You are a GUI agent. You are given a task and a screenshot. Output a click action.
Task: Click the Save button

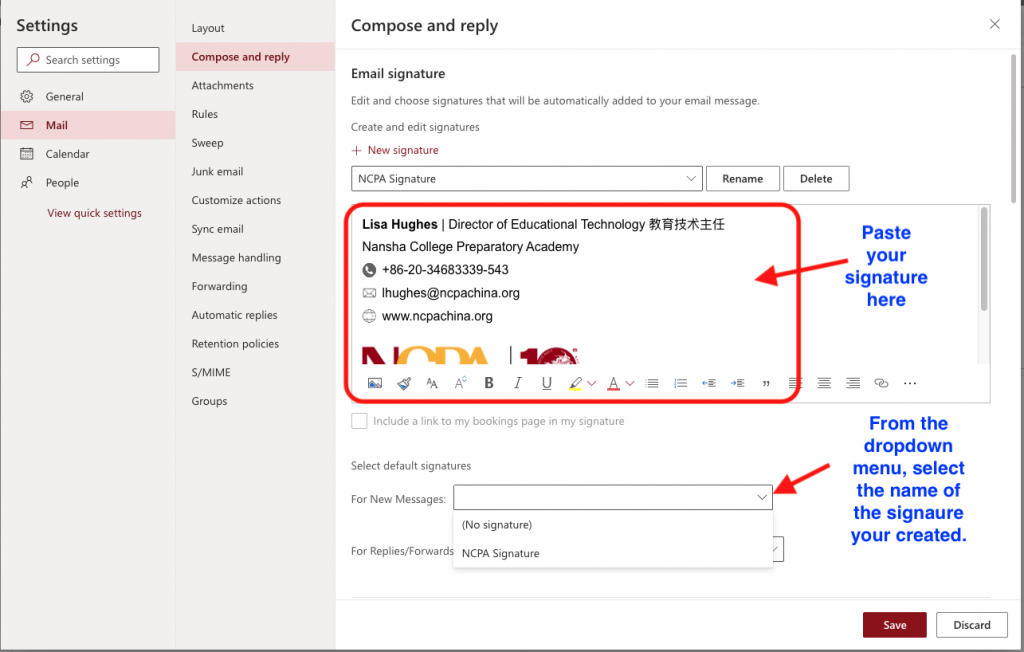click(894, 625)
